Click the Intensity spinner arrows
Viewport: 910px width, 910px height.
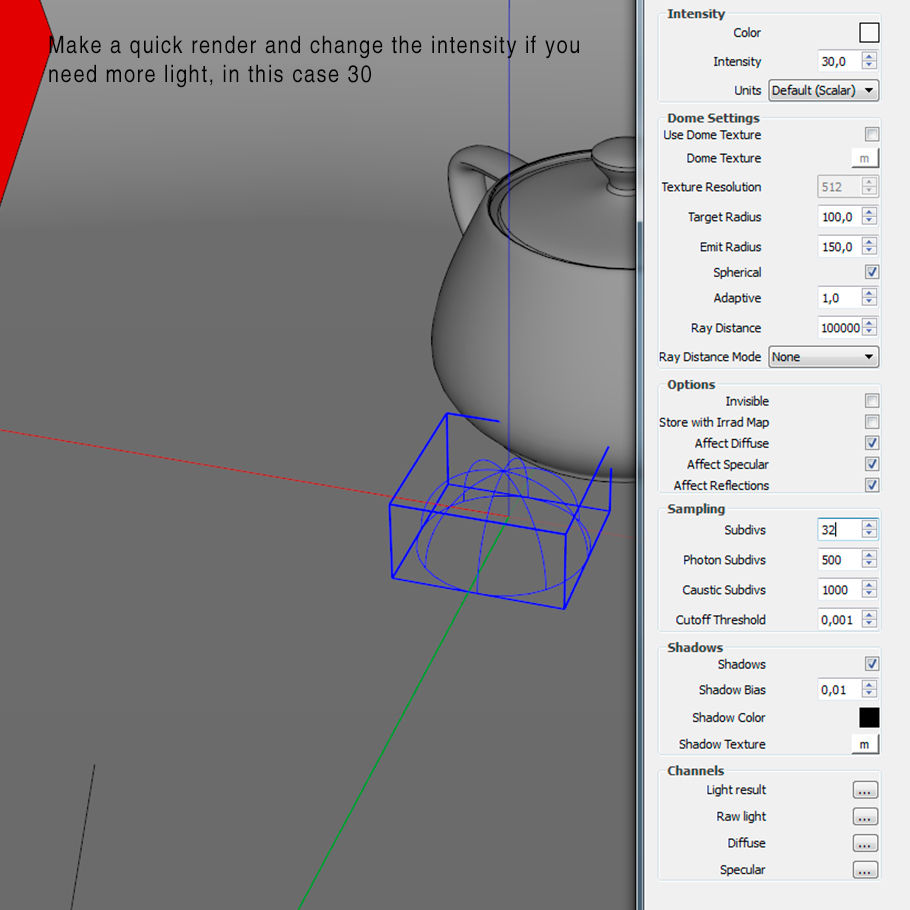pos(869,61)
